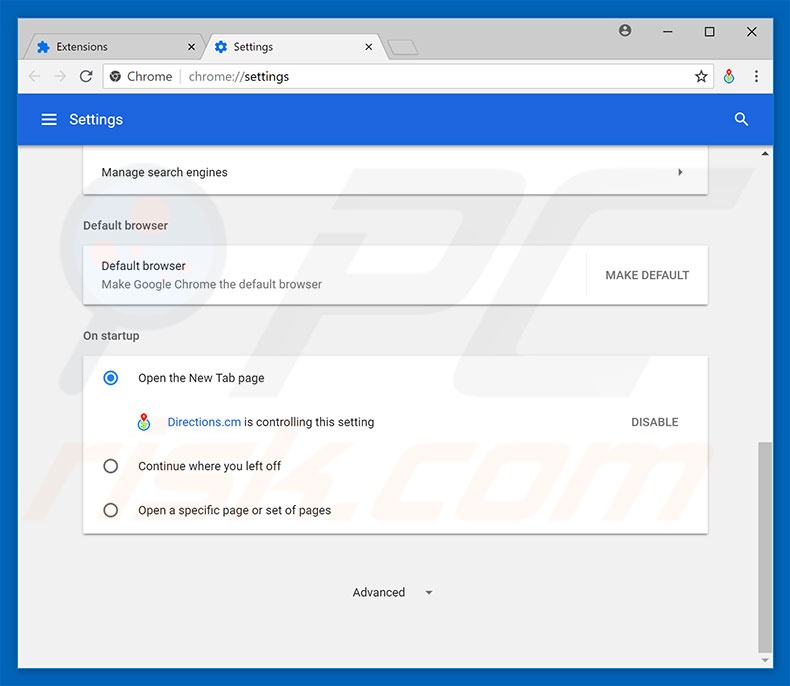Click Directions.cm icon in startup section
The image size is (790, 686).
(144, 422)
